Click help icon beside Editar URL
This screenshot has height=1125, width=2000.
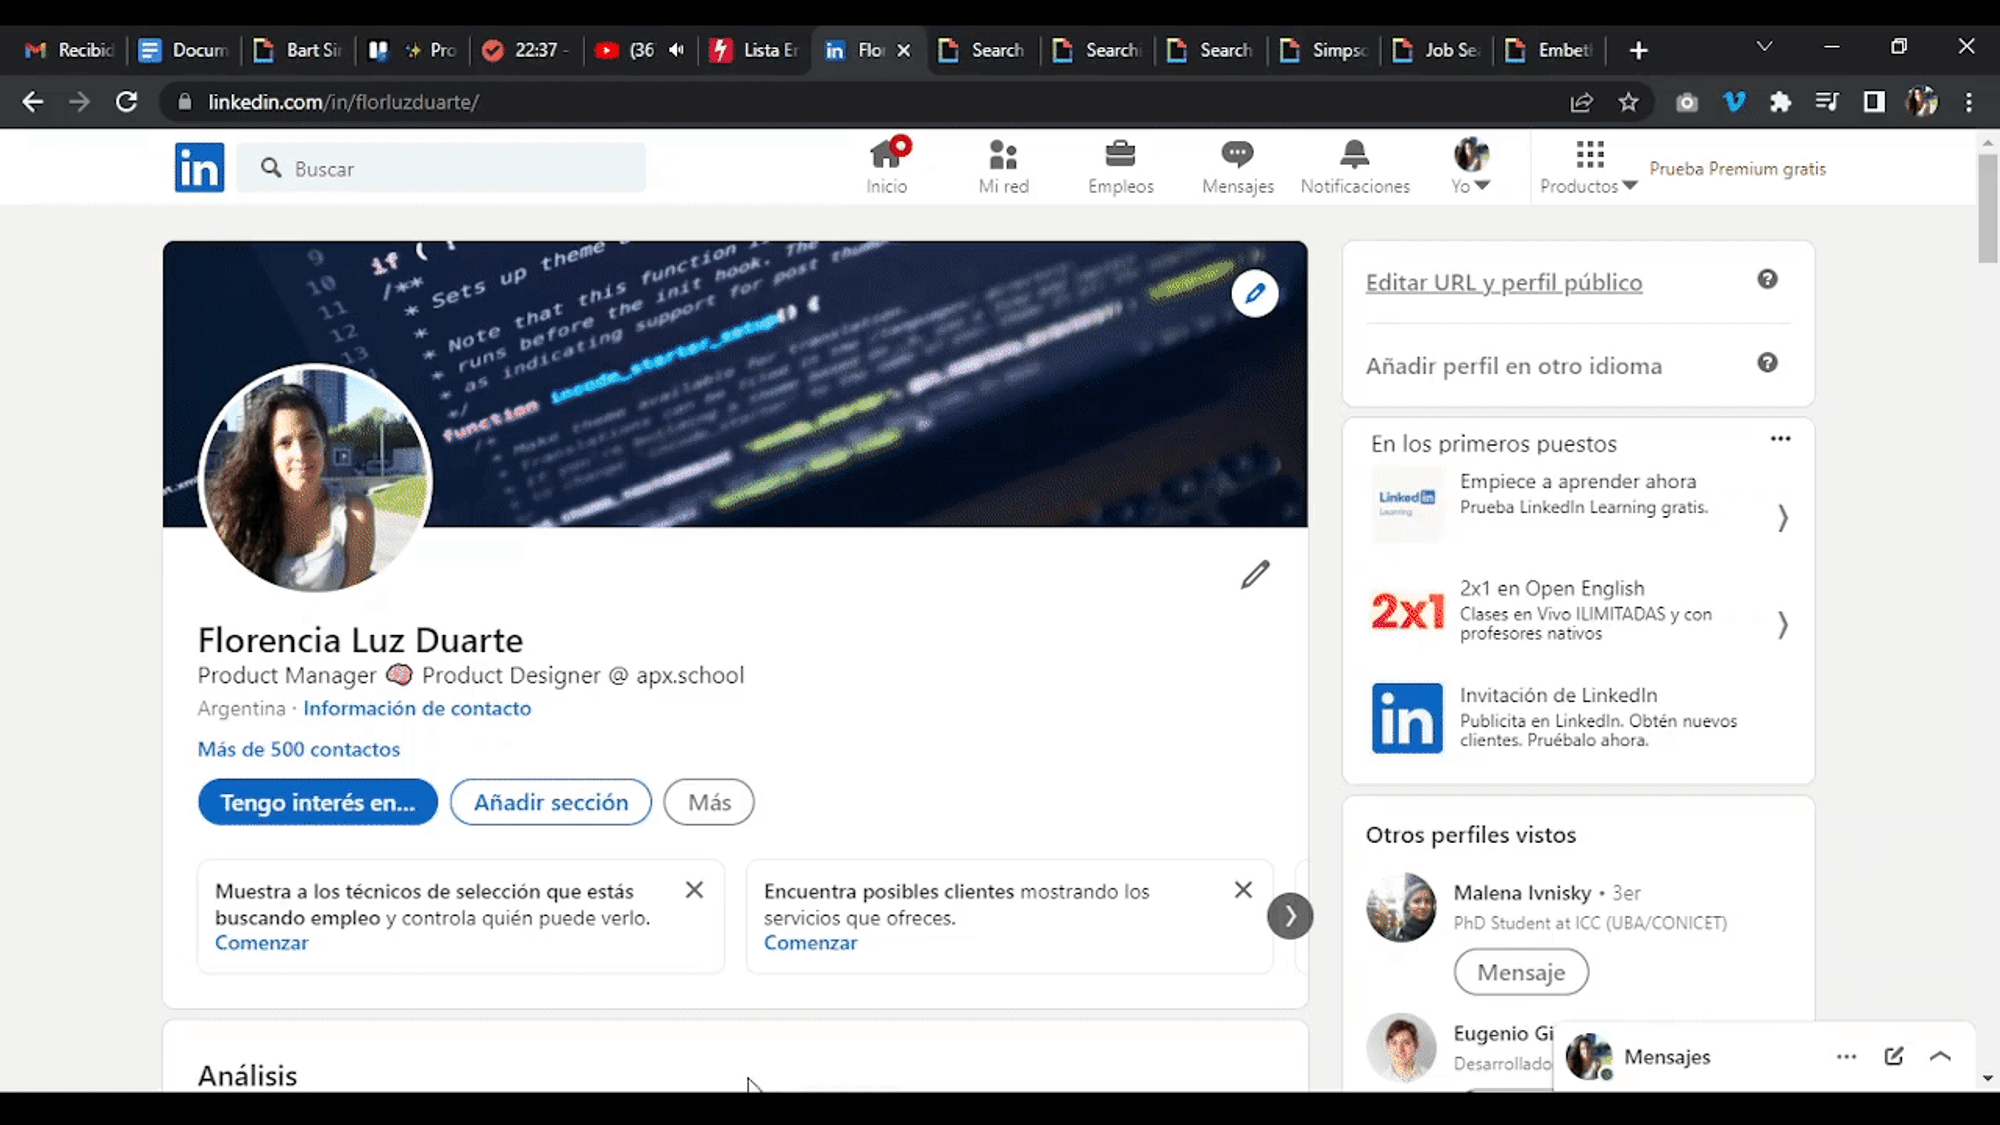[x=1767, y=280]
